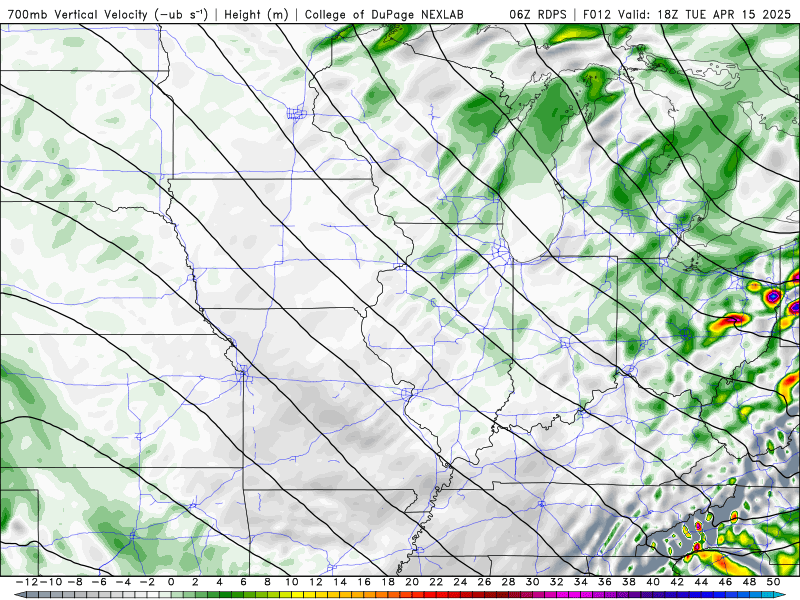Click the '18' color scale label
The image size is (800, 600).
point(388,582)
